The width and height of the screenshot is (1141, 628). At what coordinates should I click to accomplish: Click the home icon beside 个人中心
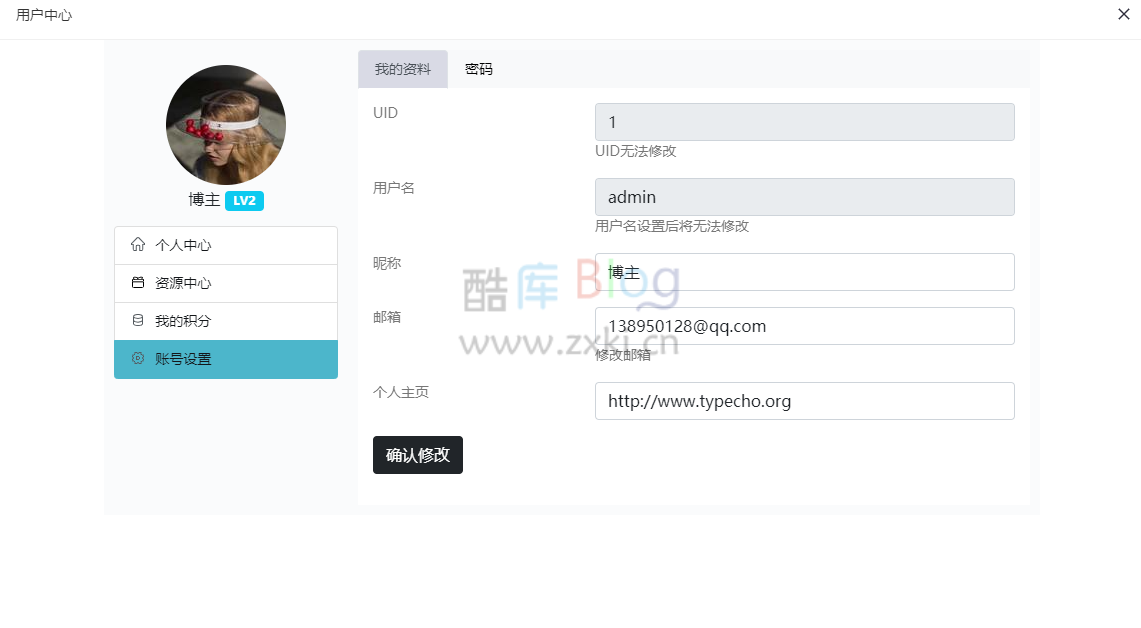pyautogui.click(x=140, y=244)
